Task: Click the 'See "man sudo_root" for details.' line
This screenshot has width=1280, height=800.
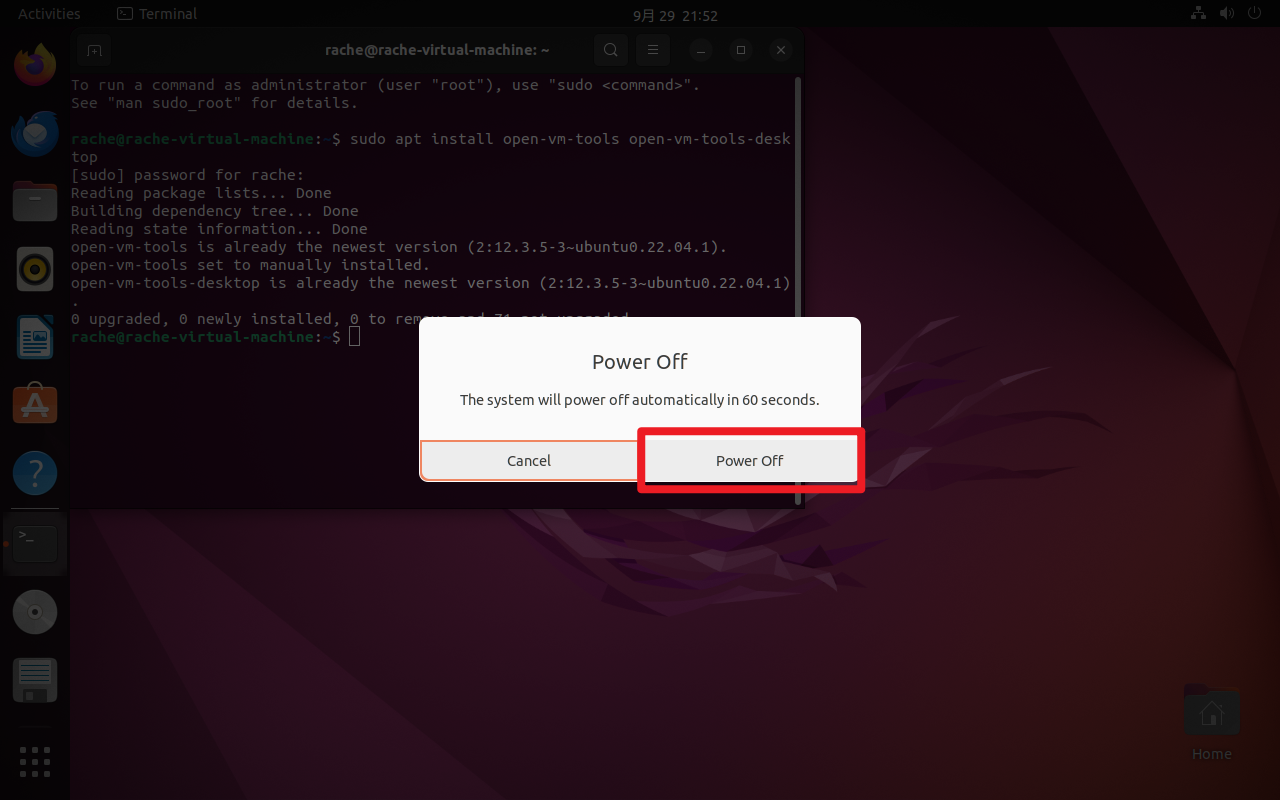Action: (x=214, y=103)
